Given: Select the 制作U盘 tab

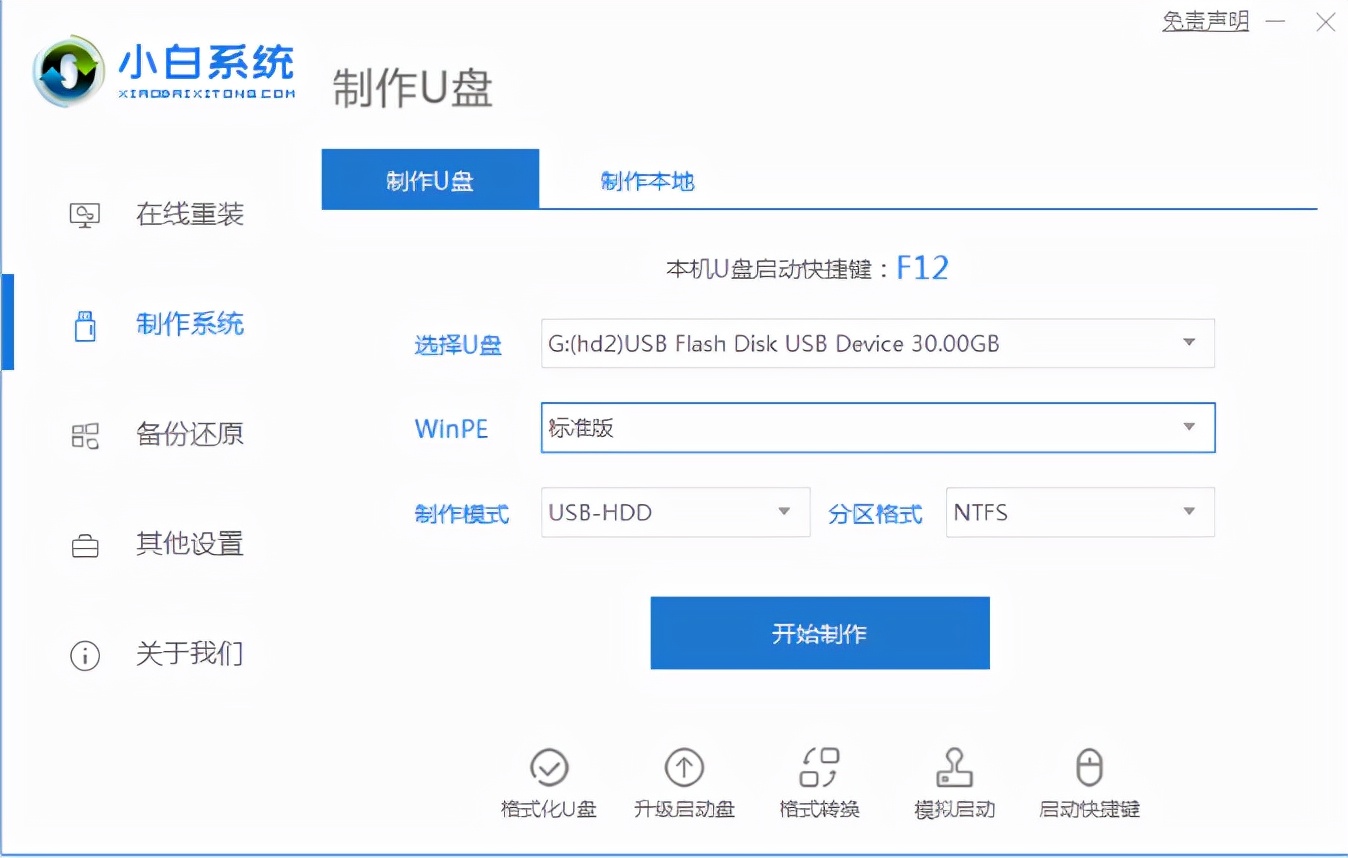Looking at the screenshot, I should (430, 178).
